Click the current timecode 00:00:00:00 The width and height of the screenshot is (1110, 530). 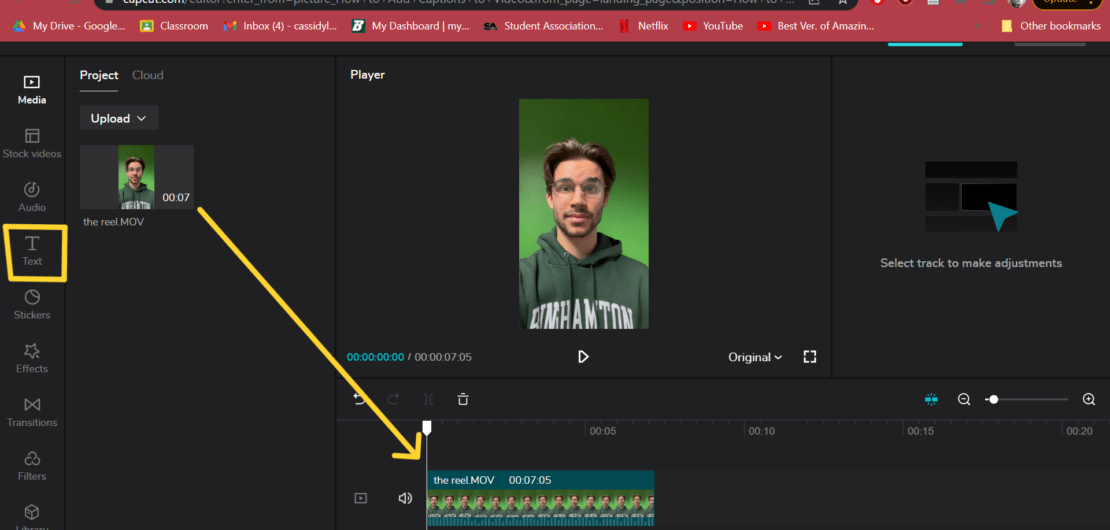pyautogui.click(x=375, y=357)
